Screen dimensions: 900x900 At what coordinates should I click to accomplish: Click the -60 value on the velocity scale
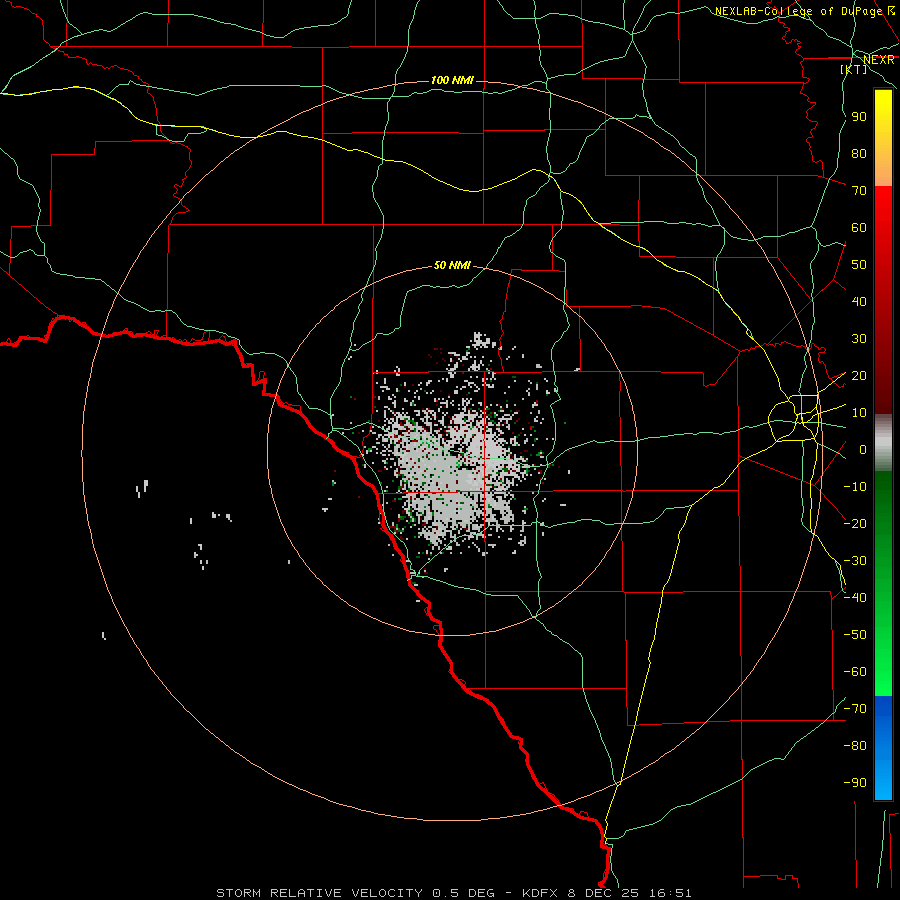click(855, 672)
